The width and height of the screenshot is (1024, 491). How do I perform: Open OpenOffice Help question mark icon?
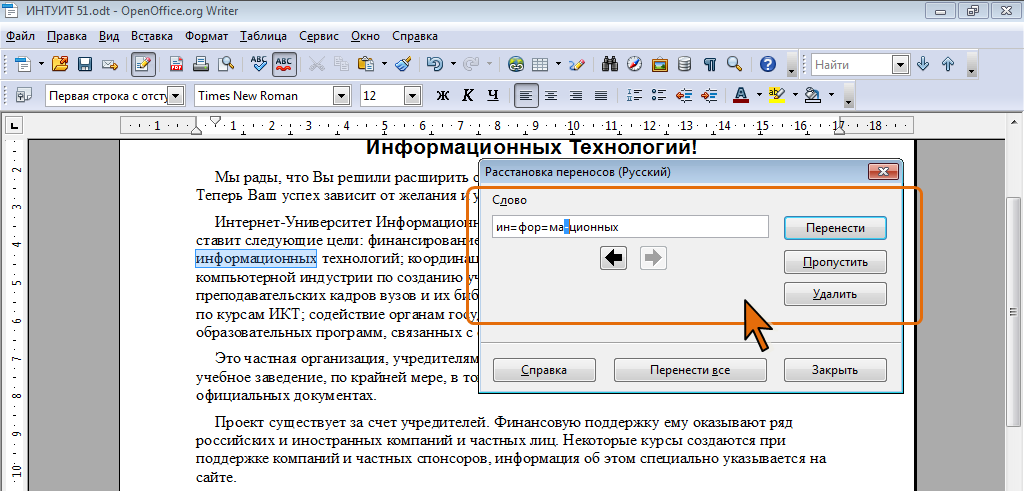768,64
